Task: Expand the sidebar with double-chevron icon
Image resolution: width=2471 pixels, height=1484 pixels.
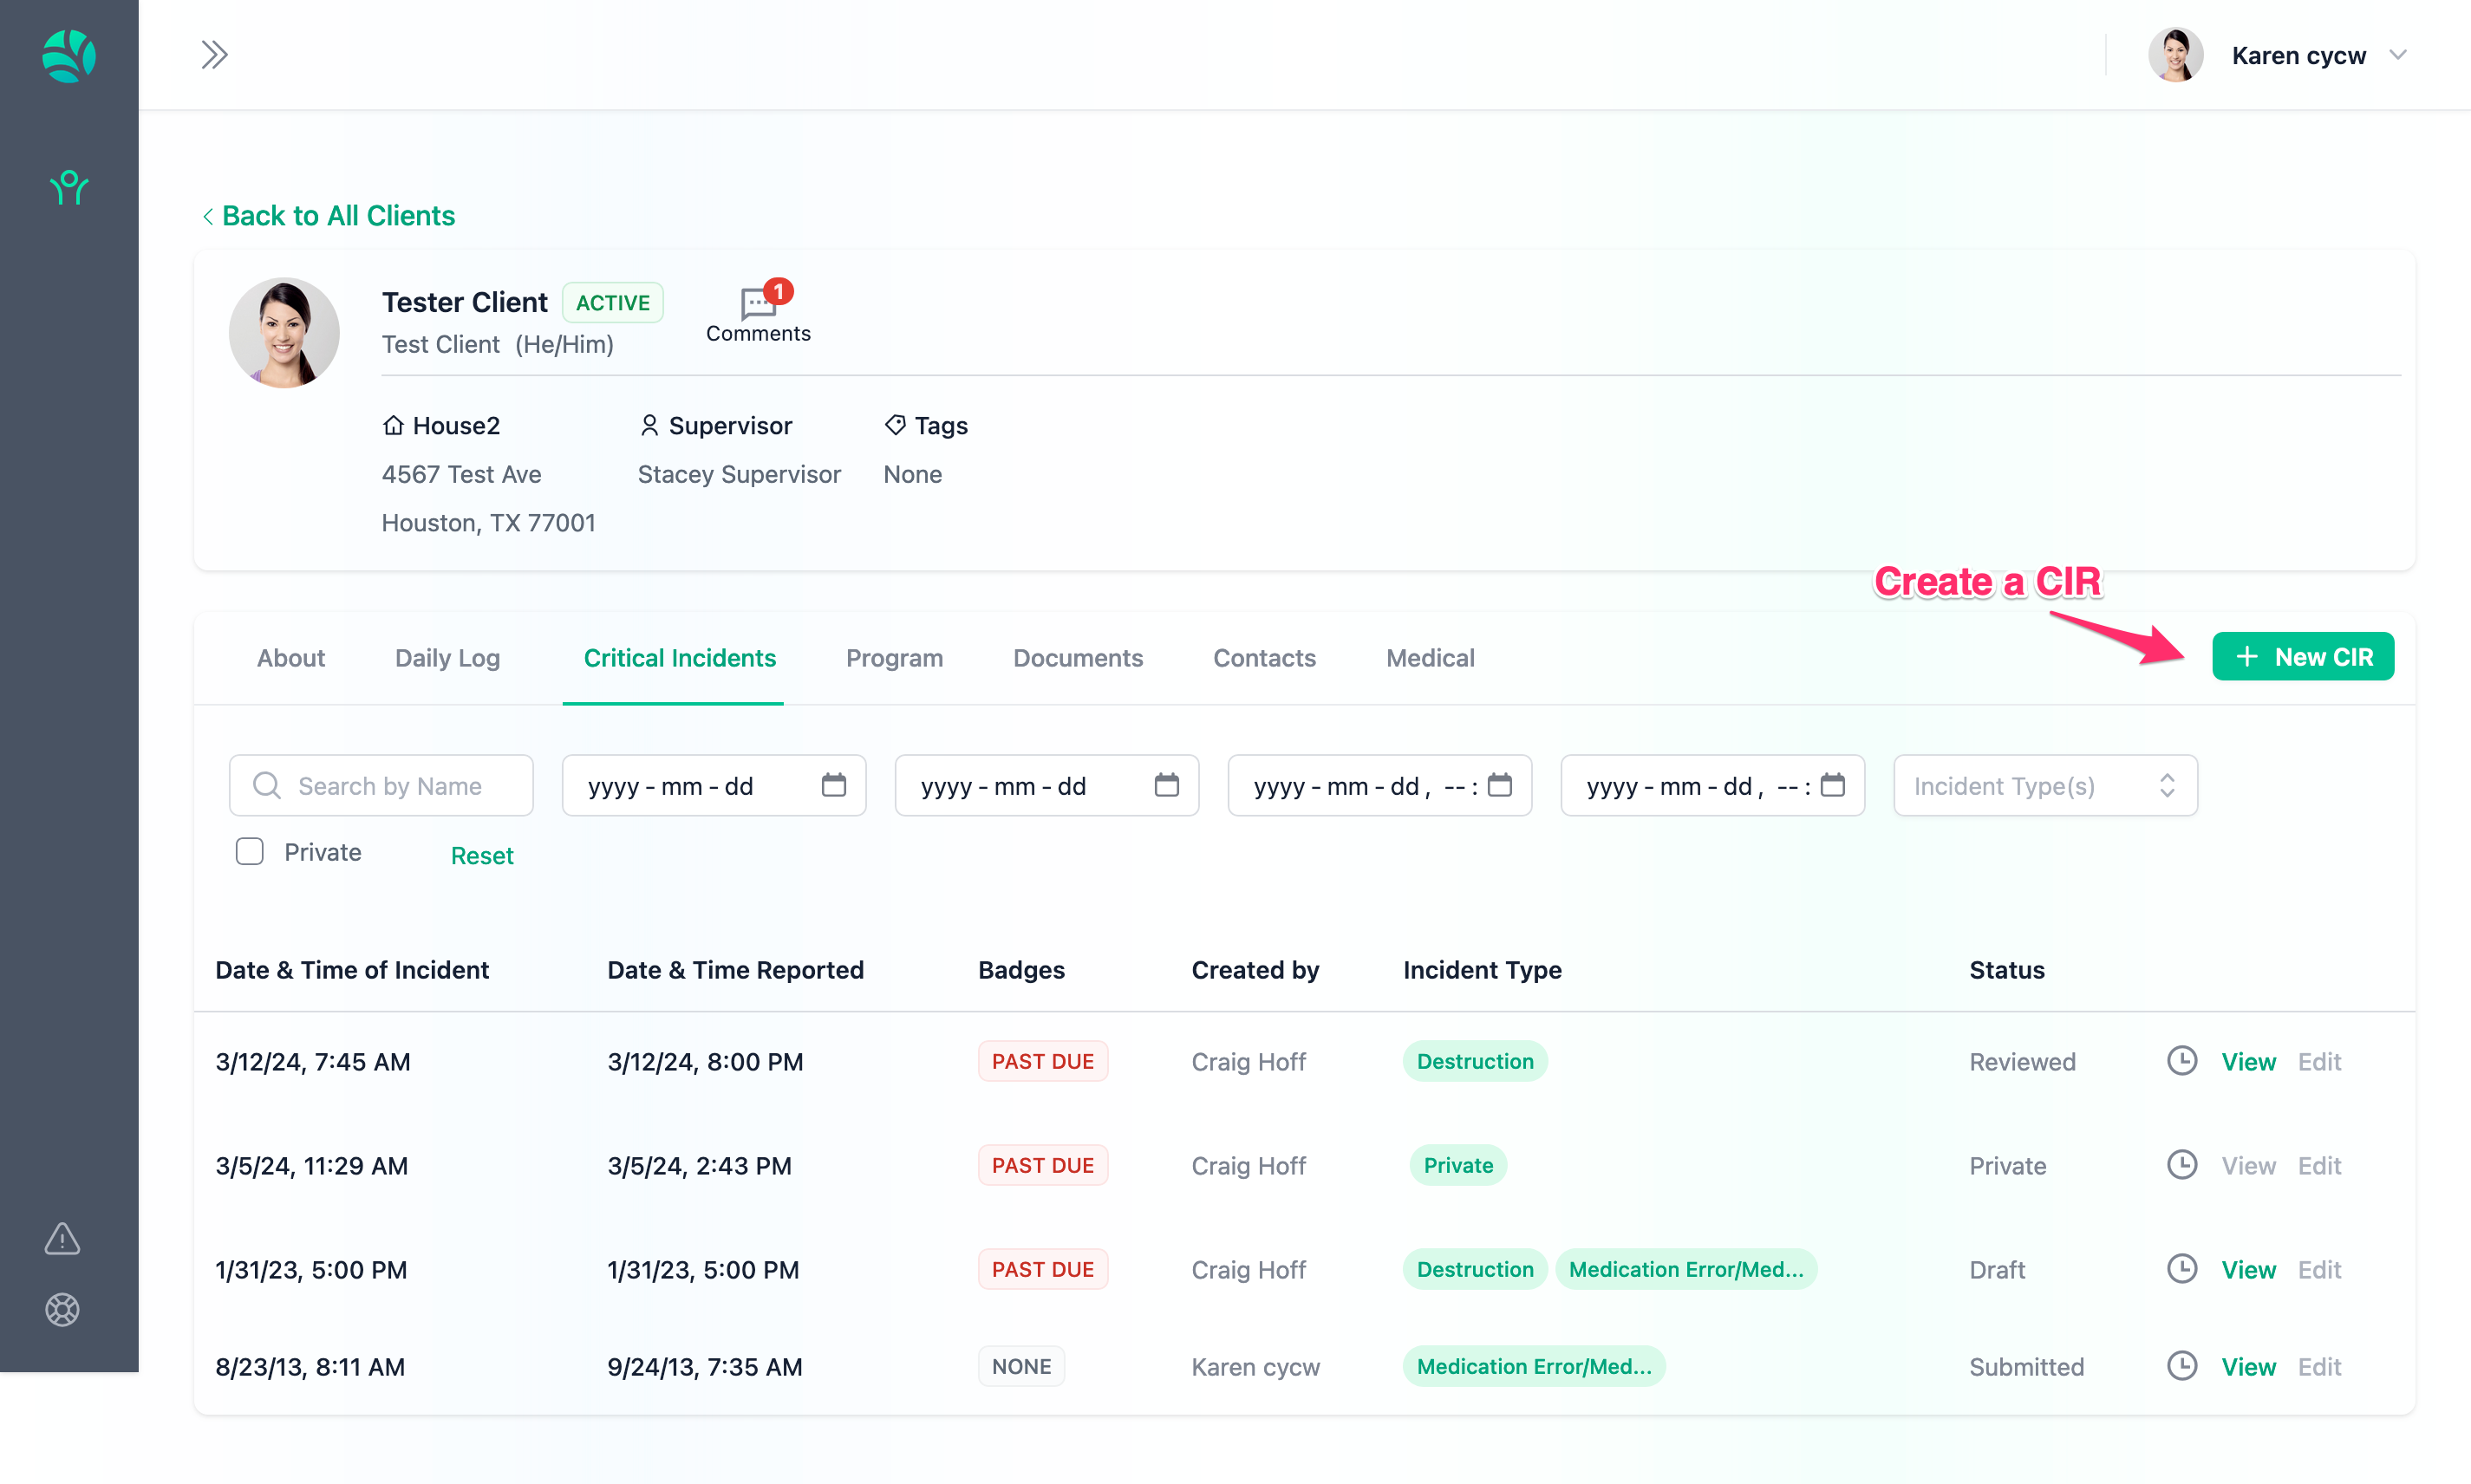Action: pos(214,55)
